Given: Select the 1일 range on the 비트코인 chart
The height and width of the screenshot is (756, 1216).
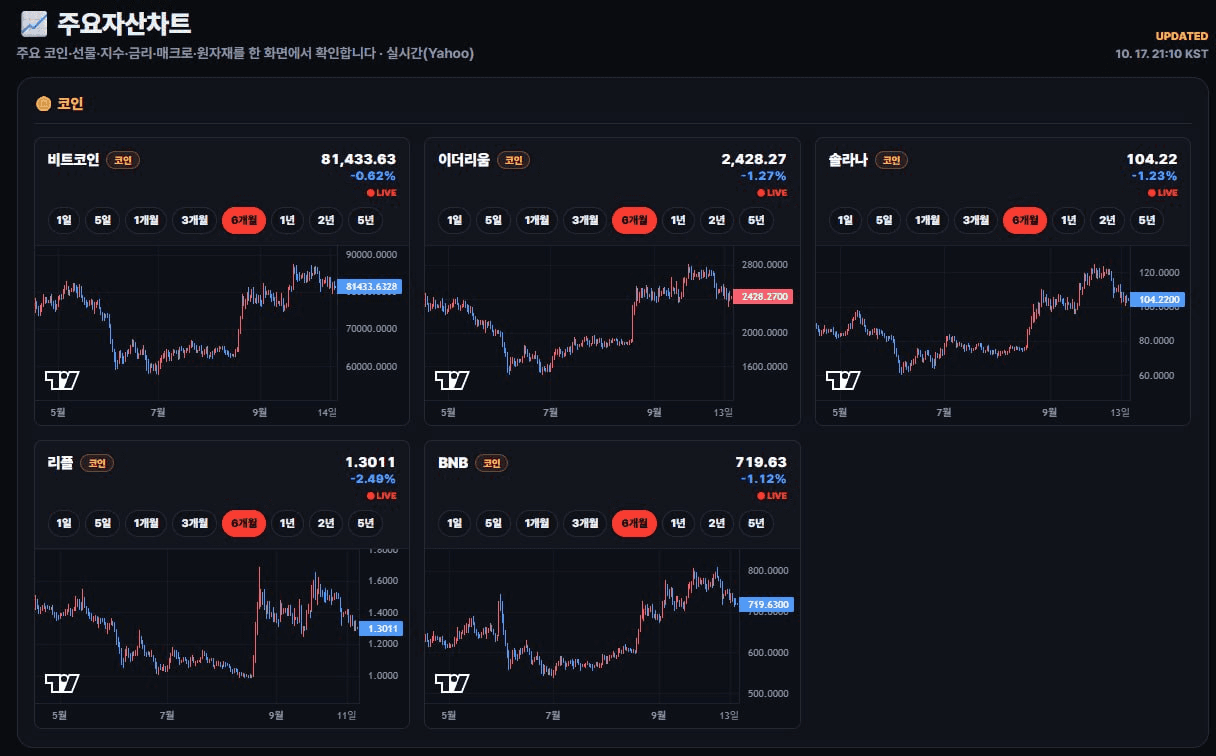Looking at the screenshot, I should [64, 220].
